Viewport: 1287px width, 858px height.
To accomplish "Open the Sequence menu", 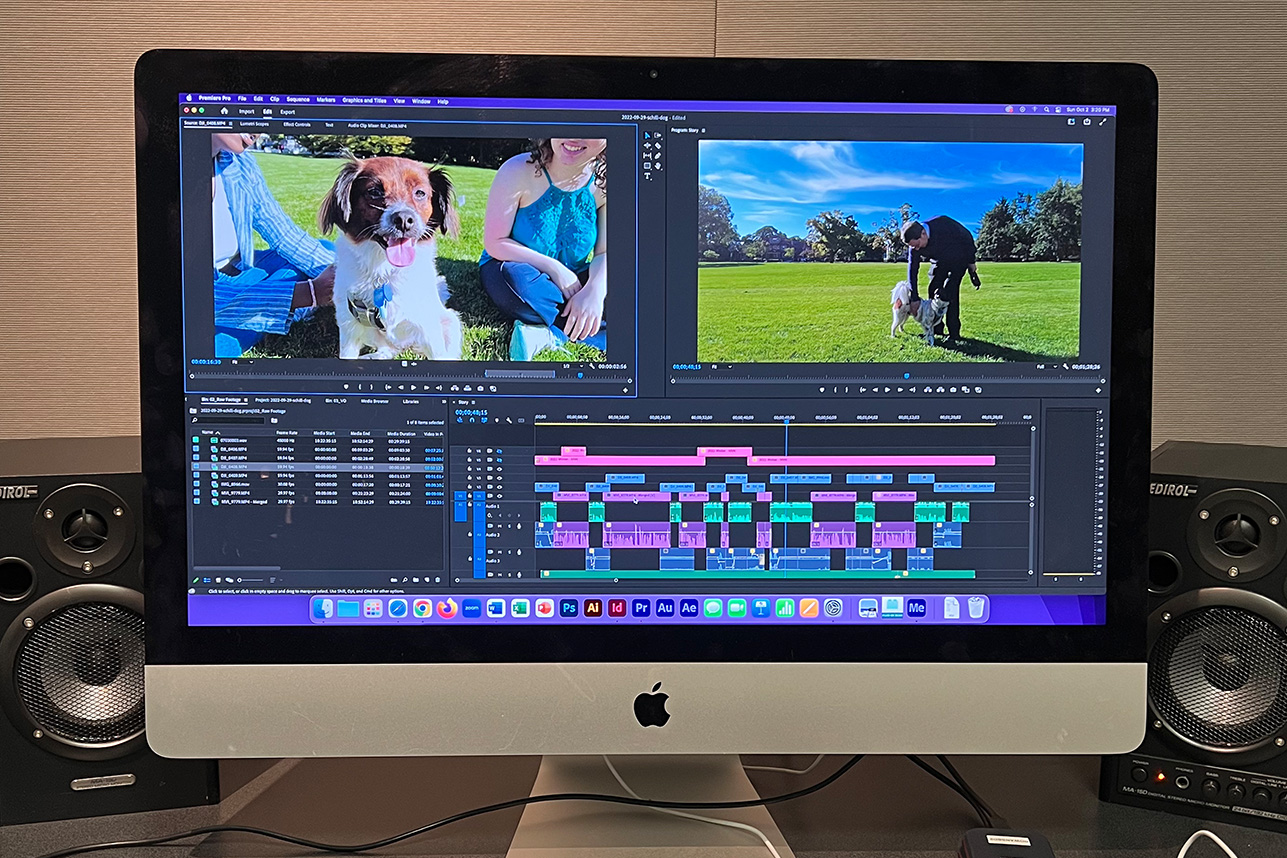I will 298,101.
